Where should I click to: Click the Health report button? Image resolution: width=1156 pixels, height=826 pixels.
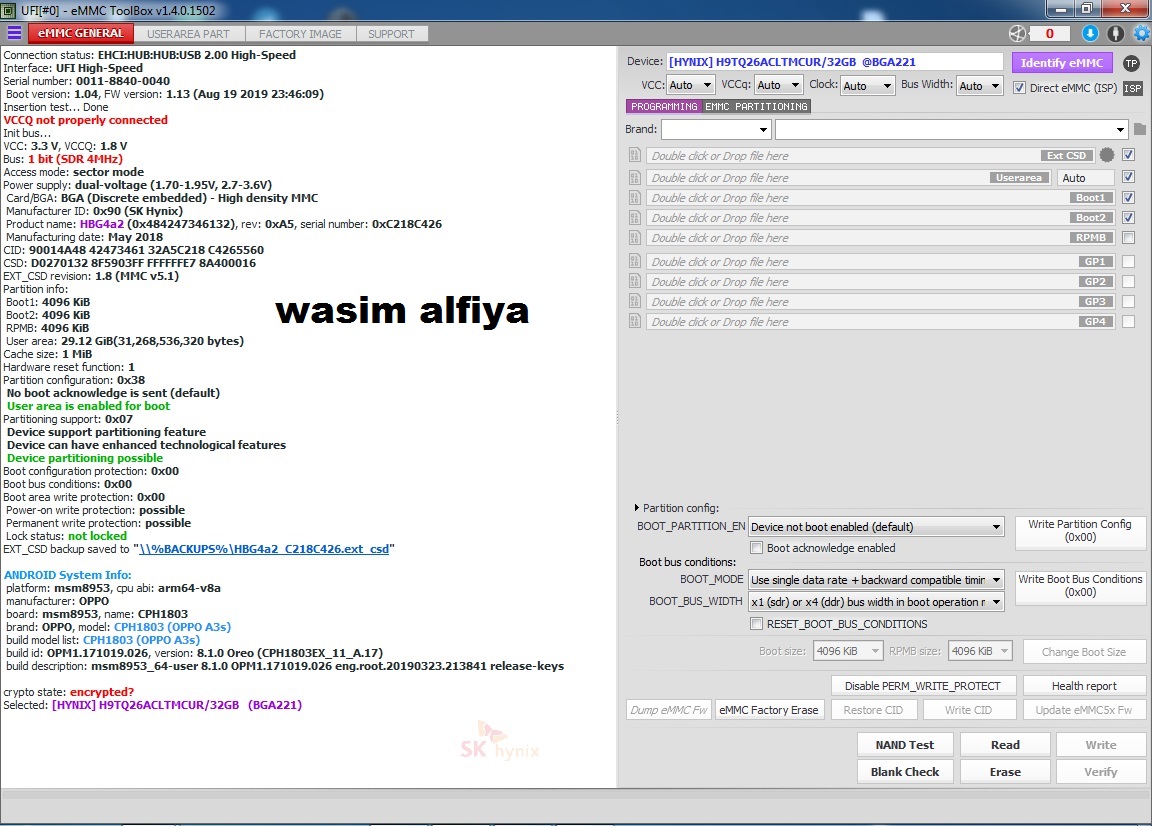pos(1084,686)
